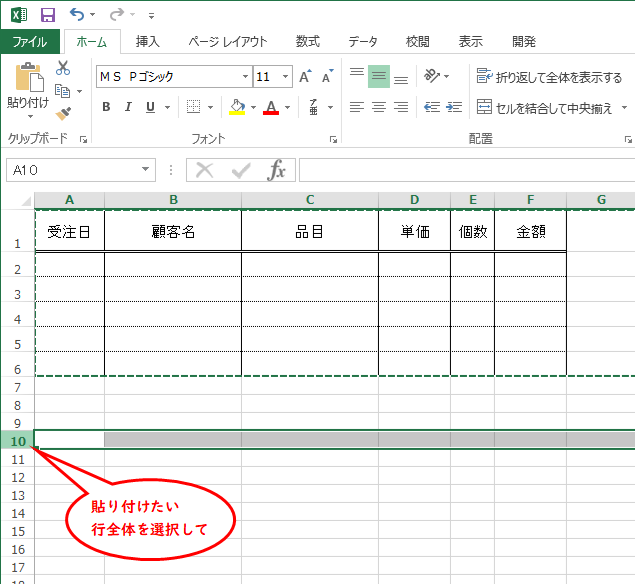Toggle Bold formatting
The width and height of the screenshot is (635, 584).
tap(107, 108)
